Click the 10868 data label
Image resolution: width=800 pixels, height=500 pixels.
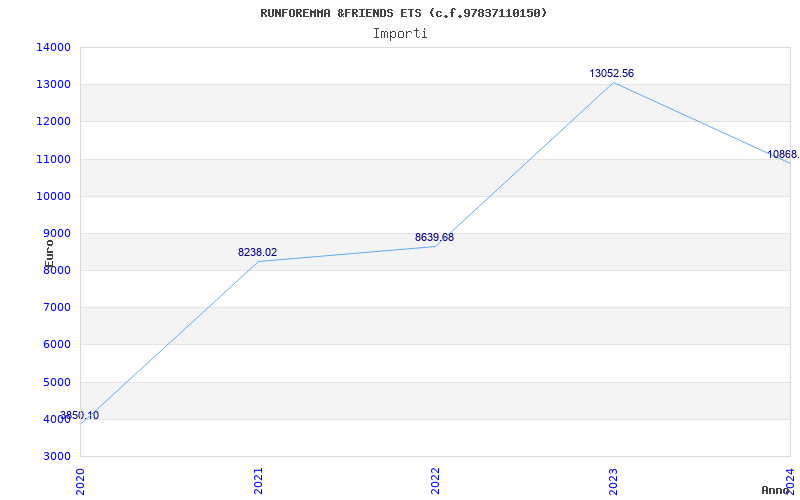[x=784, y=154]
